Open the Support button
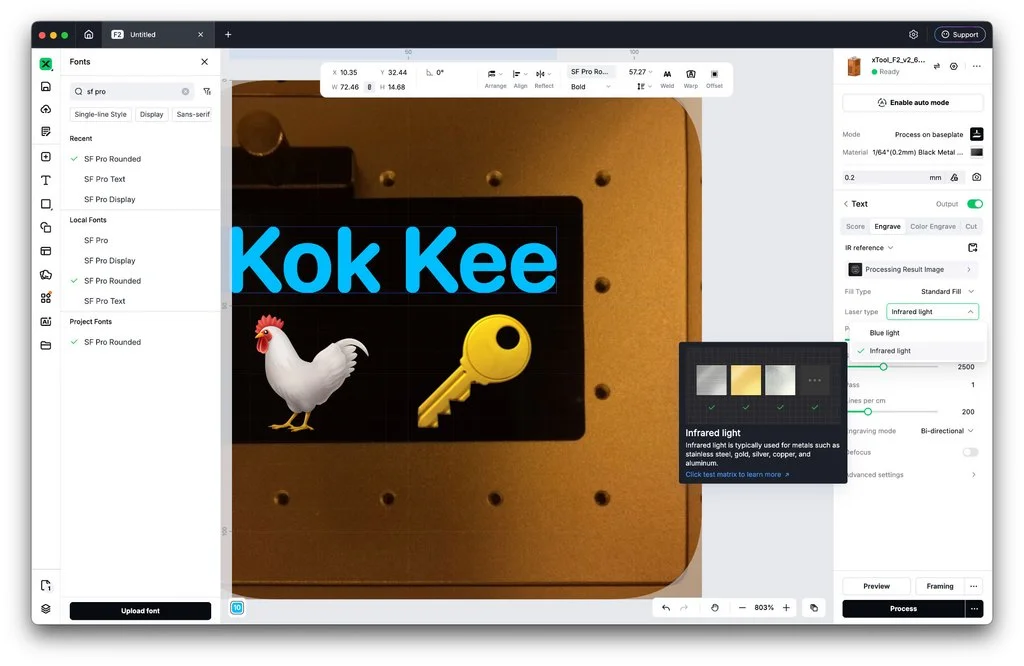This screenshot has height=666, width=1024. coord(959,35)
